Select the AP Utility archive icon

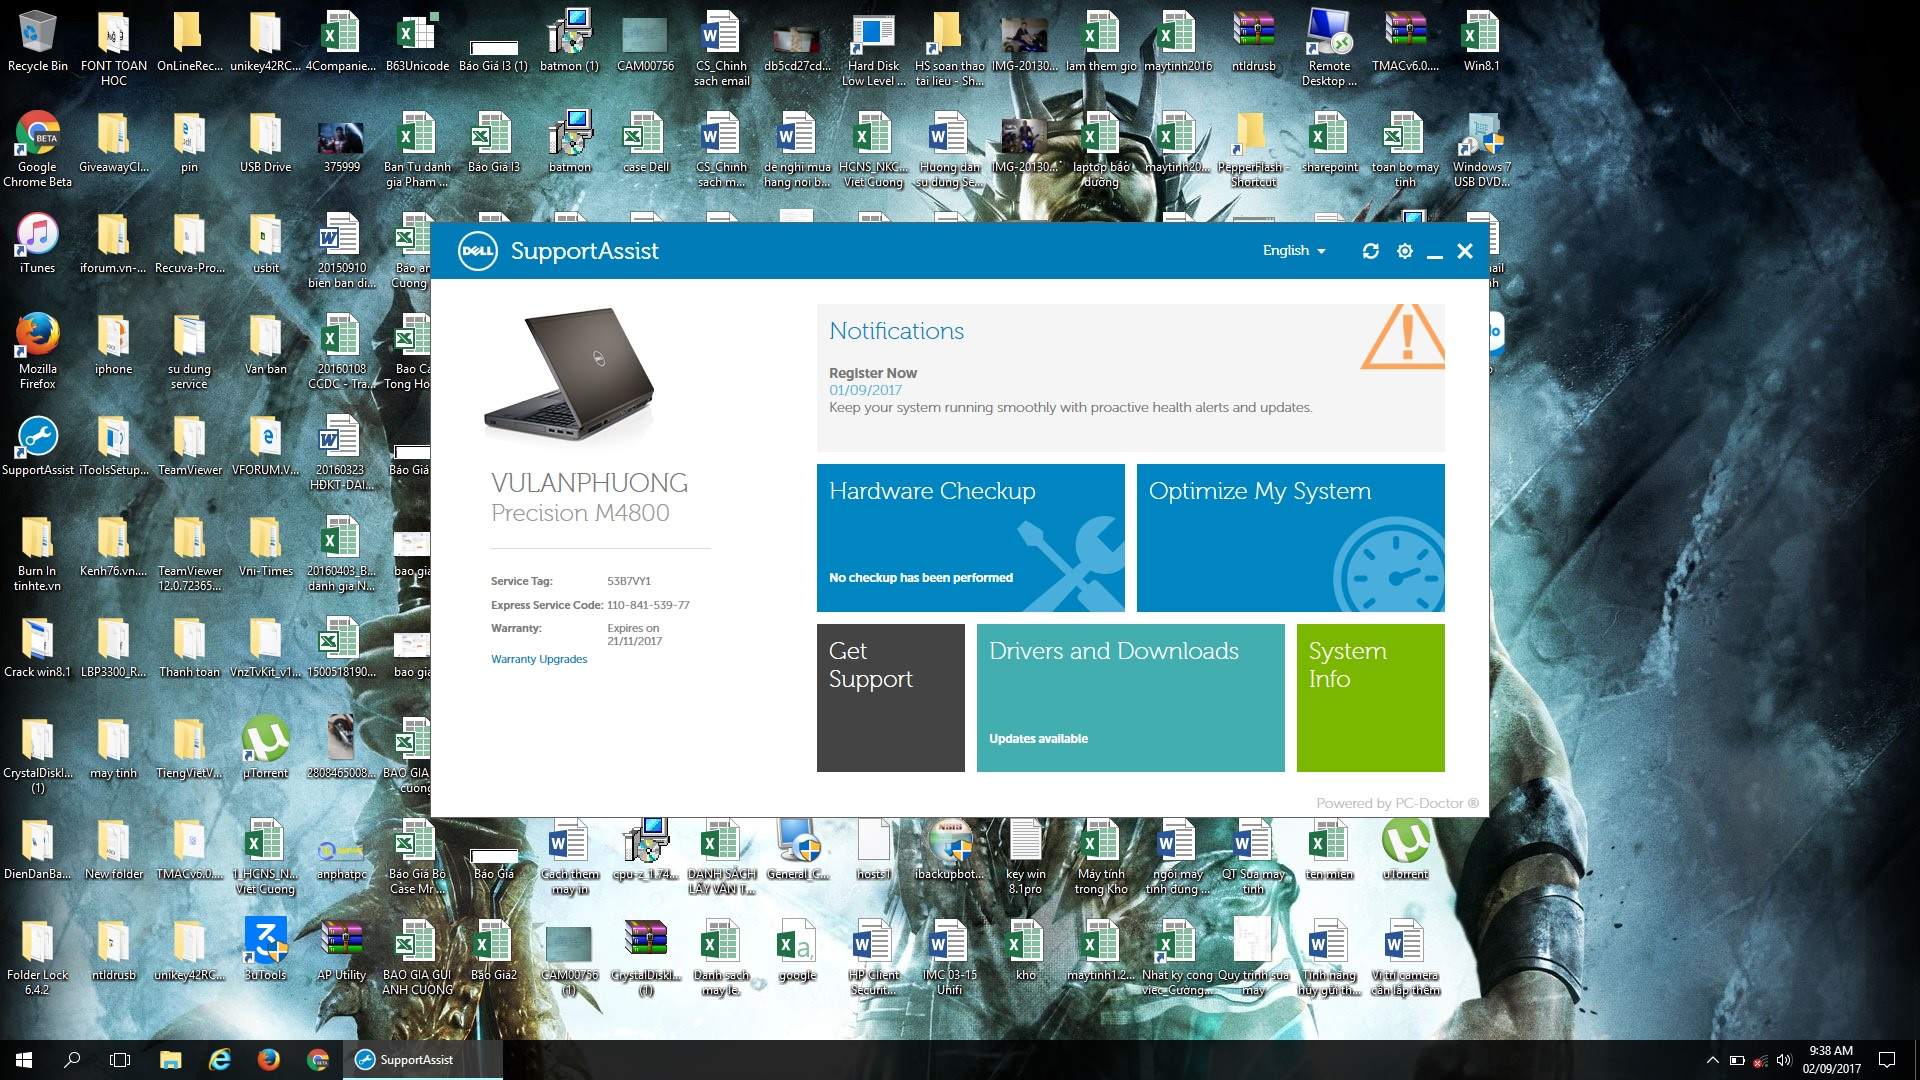(x=341, y=950)
